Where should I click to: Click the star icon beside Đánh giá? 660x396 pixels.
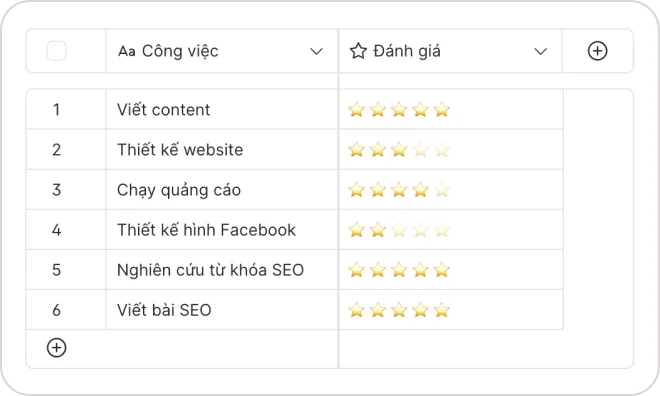[358, 51]
